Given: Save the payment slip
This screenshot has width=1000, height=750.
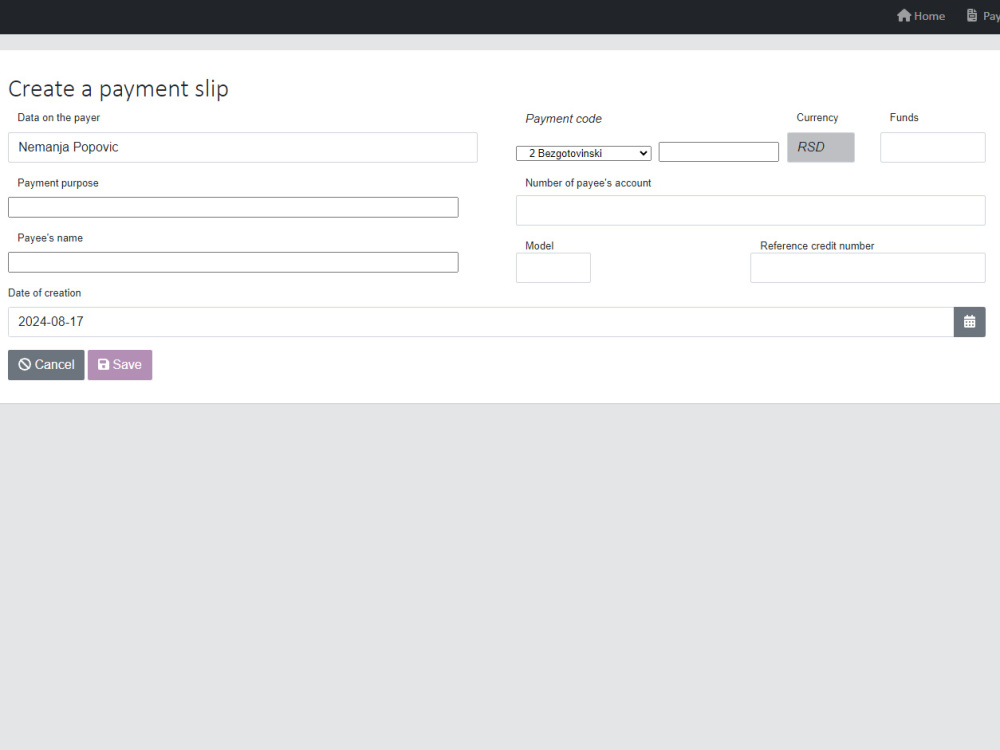Looking at the screenshot, I should click(x=120, y=365).
